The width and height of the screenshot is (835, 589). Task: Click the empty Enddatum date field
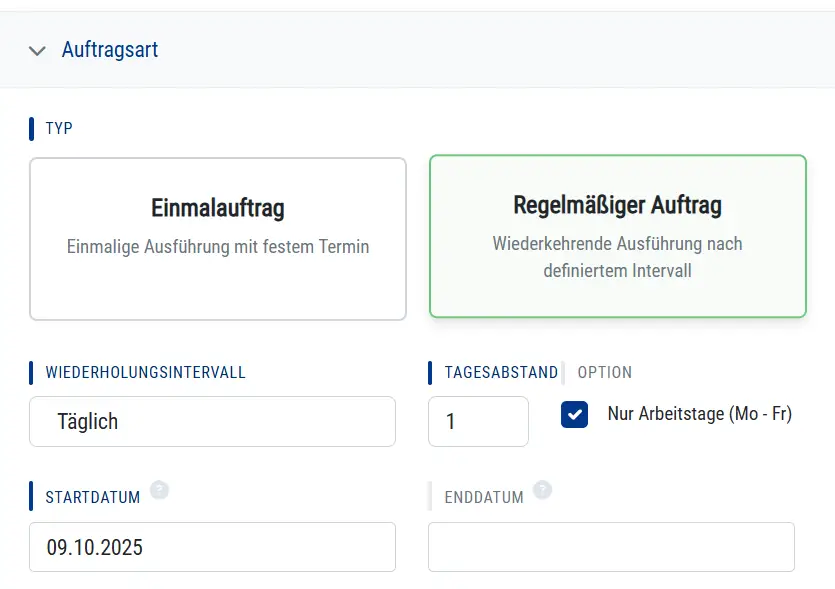tap(611, 547)
